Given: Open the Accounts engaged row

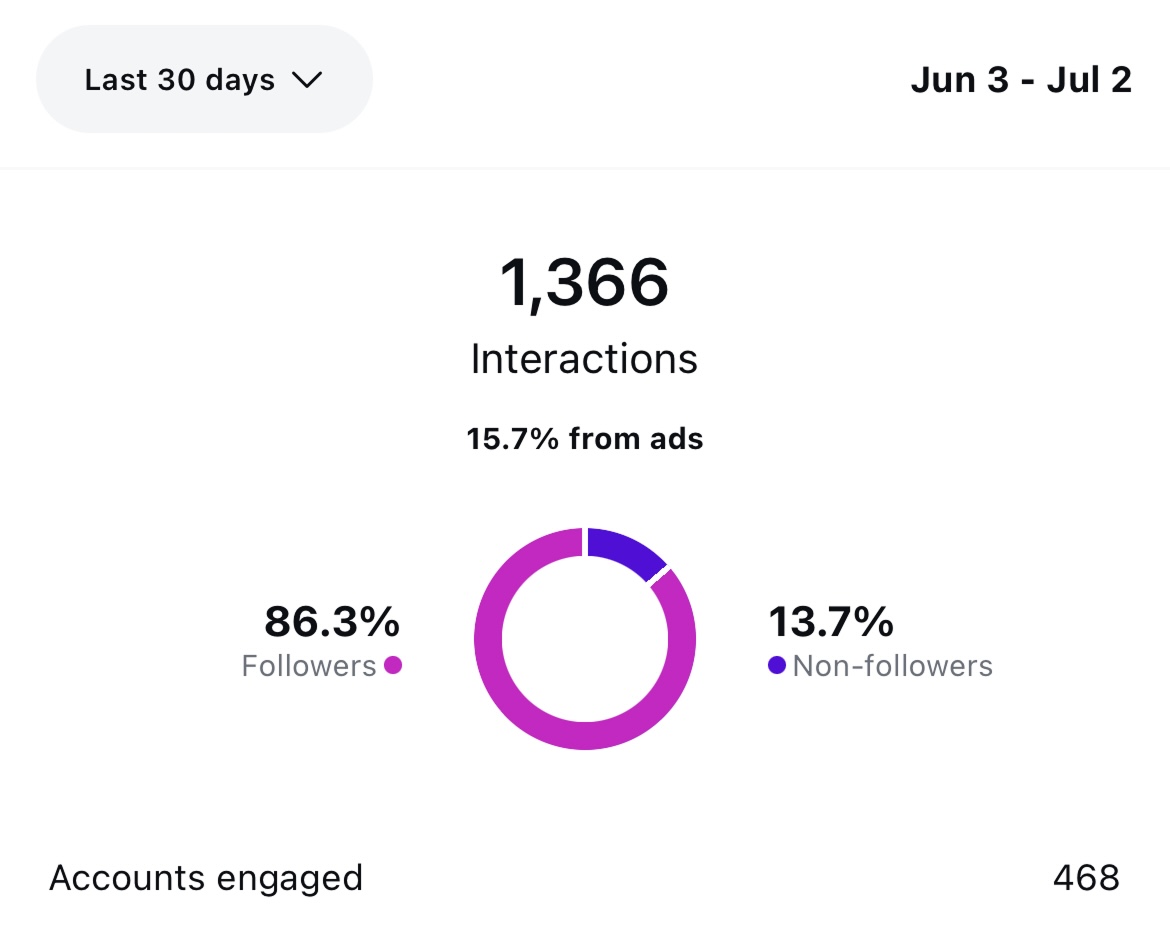Looking at the screenshot, I should (x=585, y=877).
